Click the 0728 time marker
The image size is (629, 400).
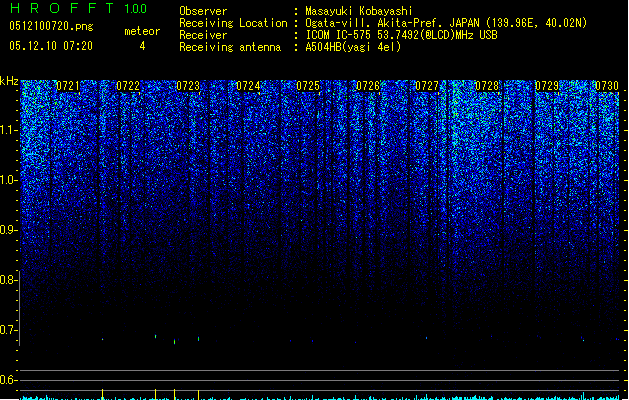pos(487,86)
